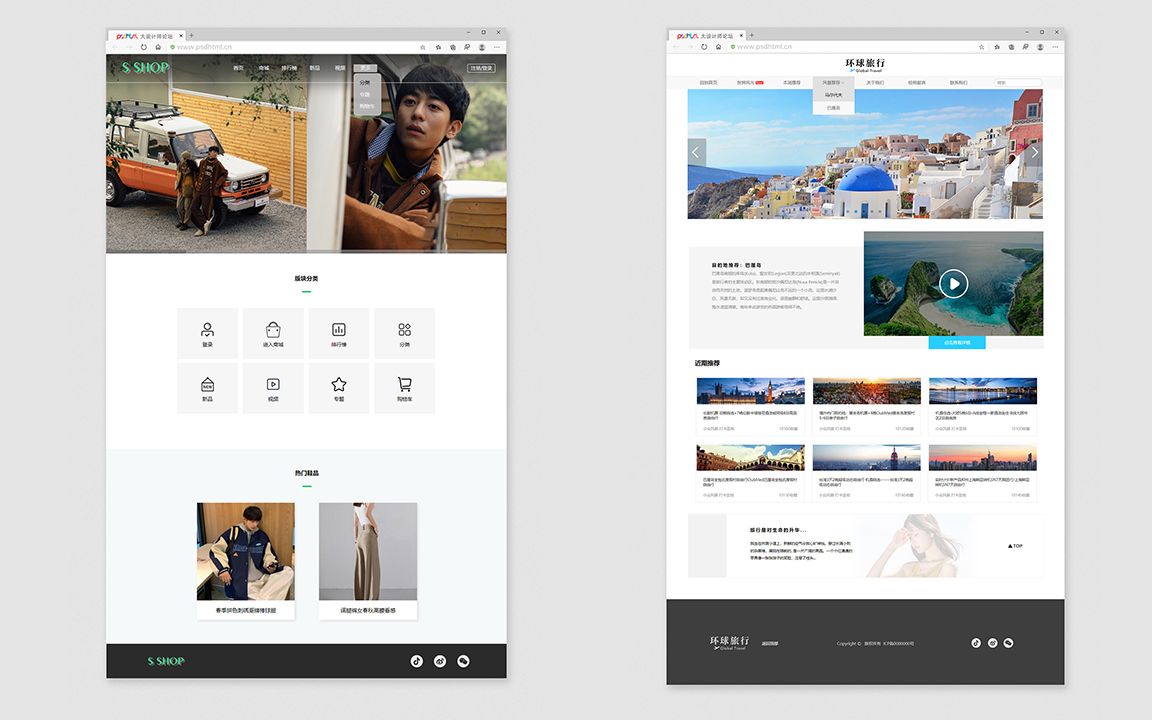Click the 分类 grid icon

pos(404,331)
